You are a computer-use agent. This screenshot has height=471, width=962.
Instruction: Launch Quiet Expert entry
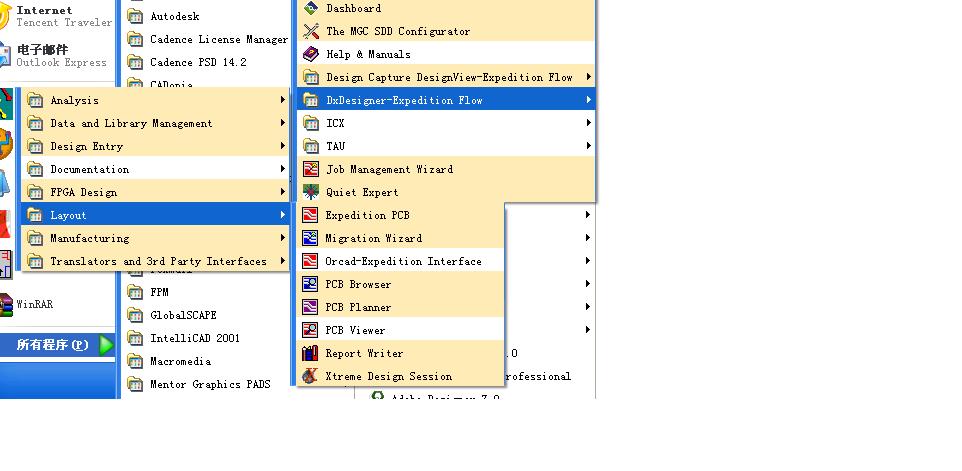446,192
